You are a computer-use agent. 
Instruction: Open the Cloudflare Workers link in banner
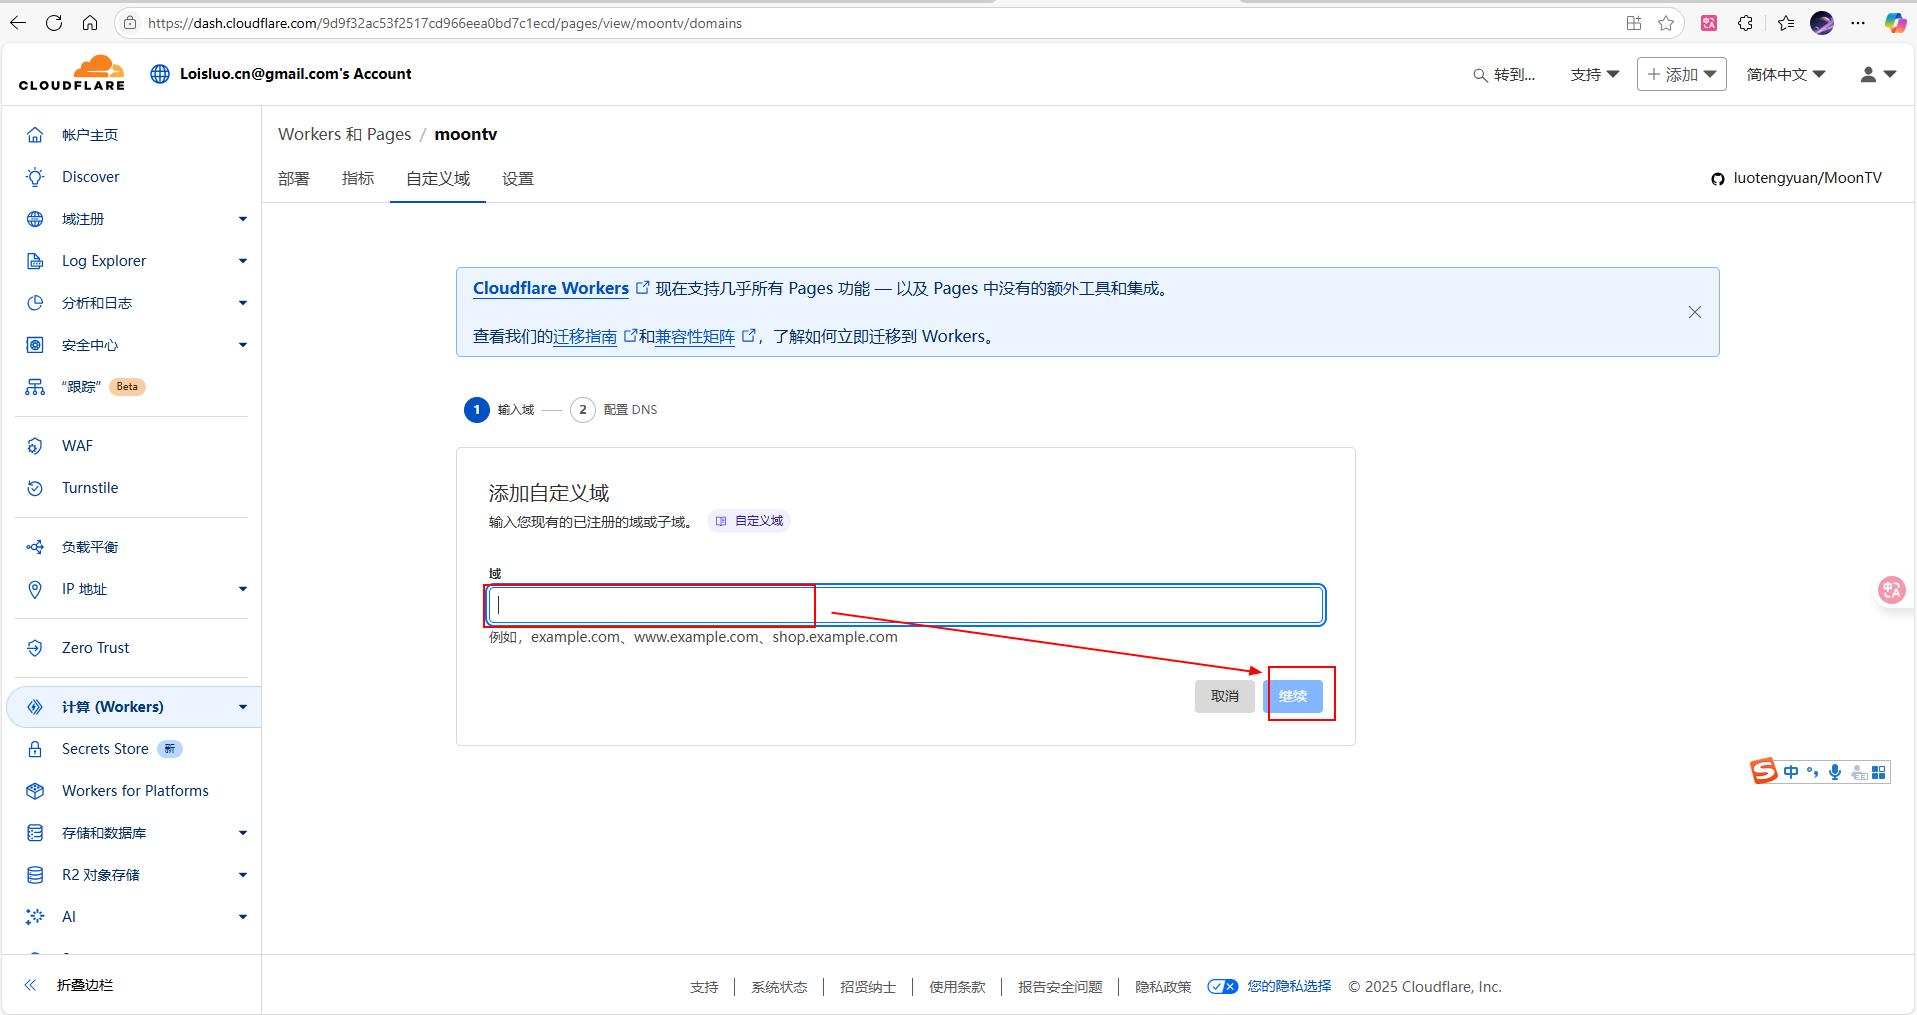tap(551, 288)
